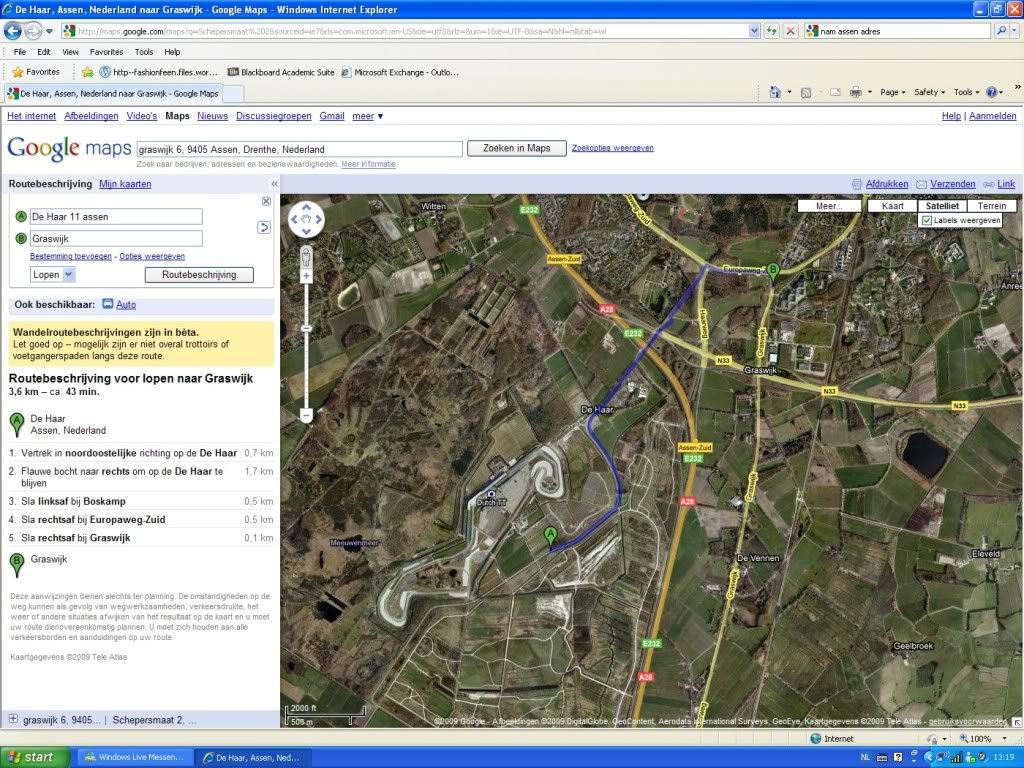Screen dimensions: 1024x768
Task: Click the zoom in plus button
Action: tap(306, 276)
